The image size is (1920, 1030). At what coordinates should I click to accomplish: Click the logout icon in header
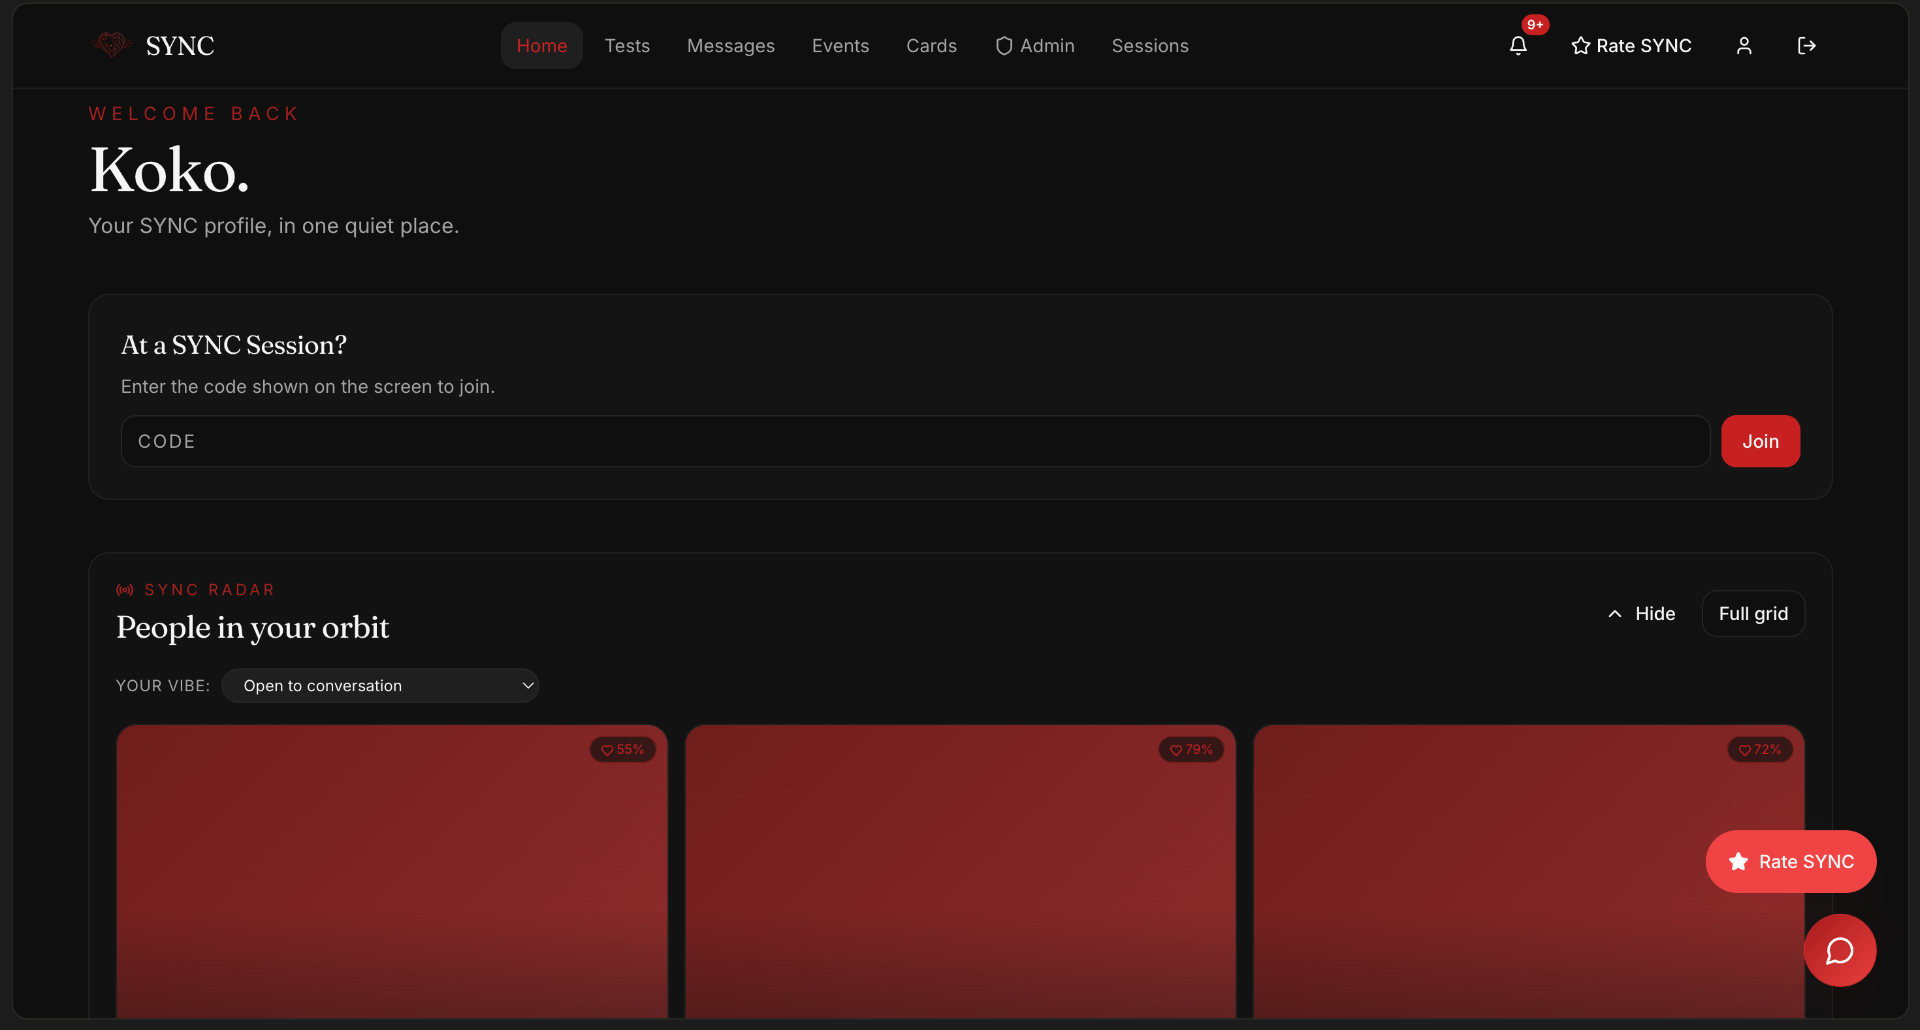click(x=1806, y=46)
